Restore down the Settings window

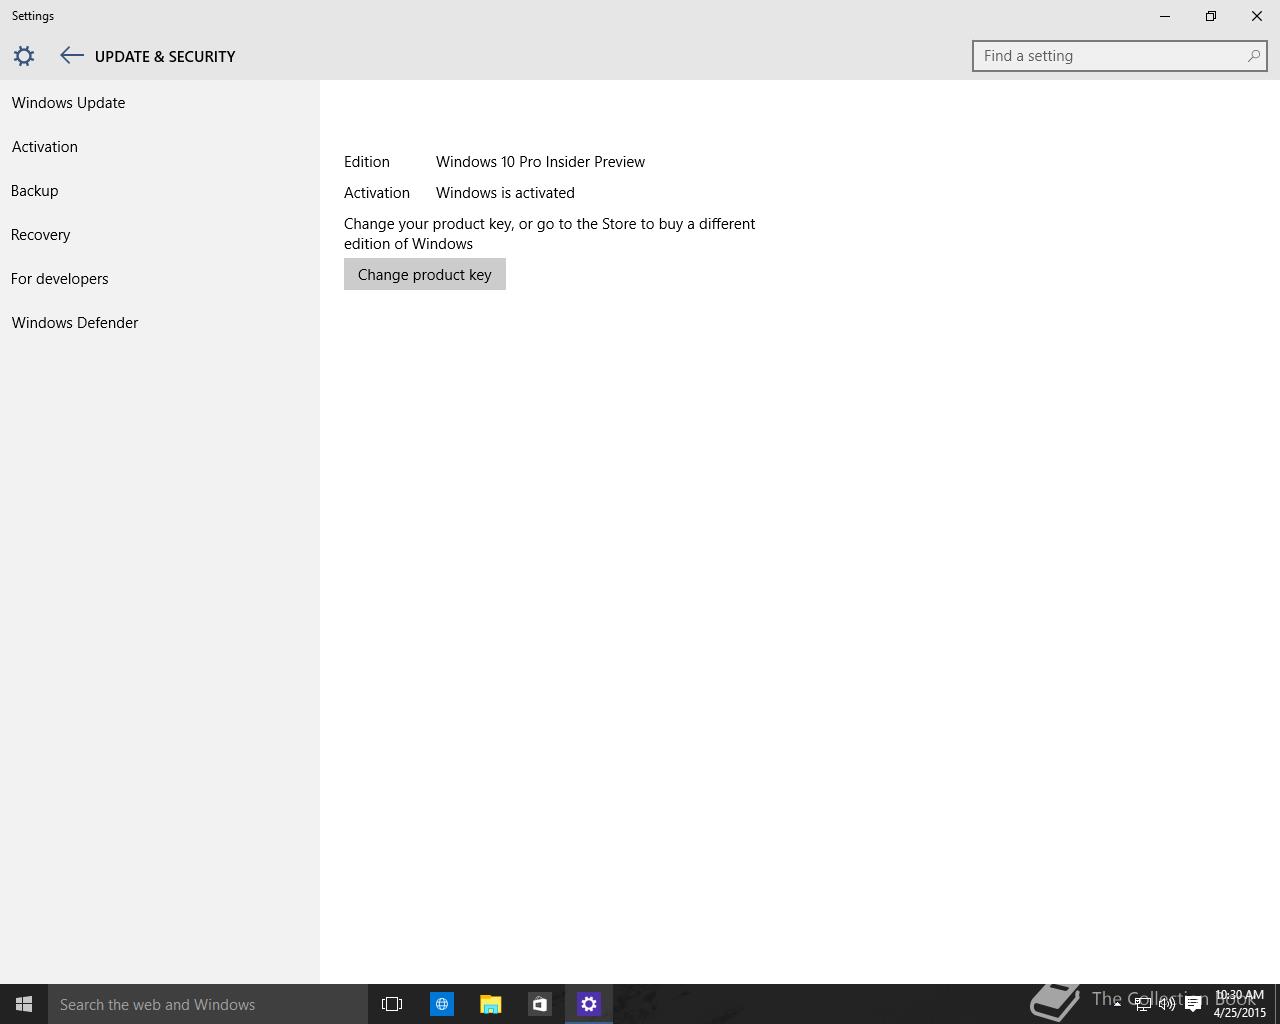pos(1211,16)
